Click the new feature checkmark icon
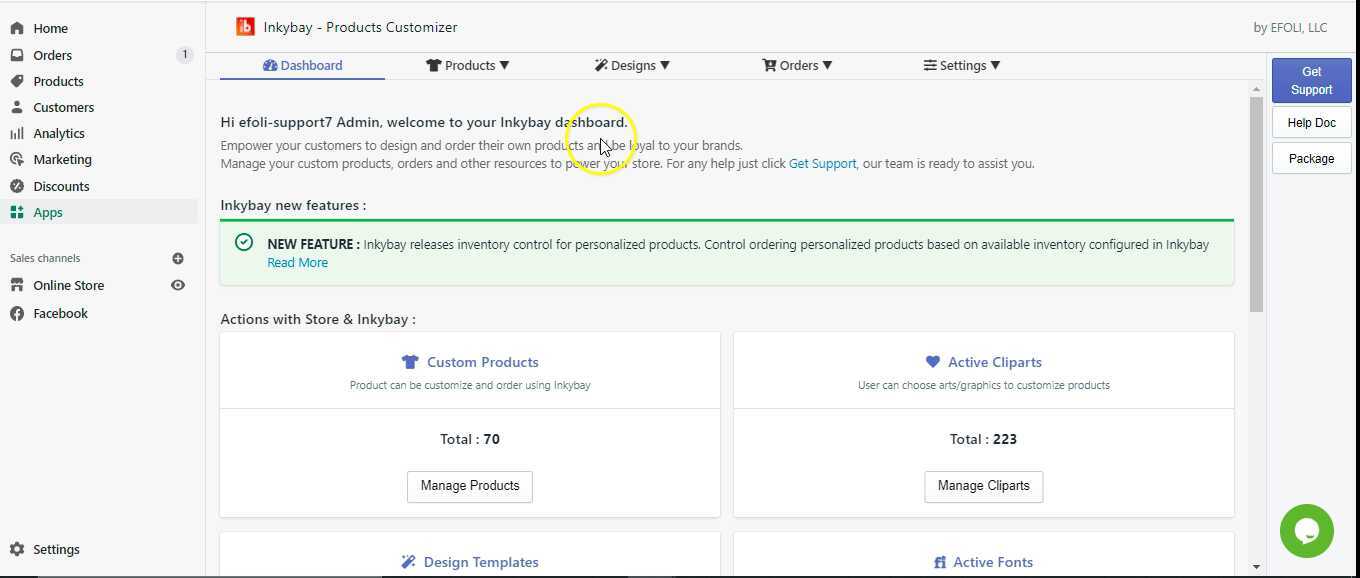 tap(244, 242)
